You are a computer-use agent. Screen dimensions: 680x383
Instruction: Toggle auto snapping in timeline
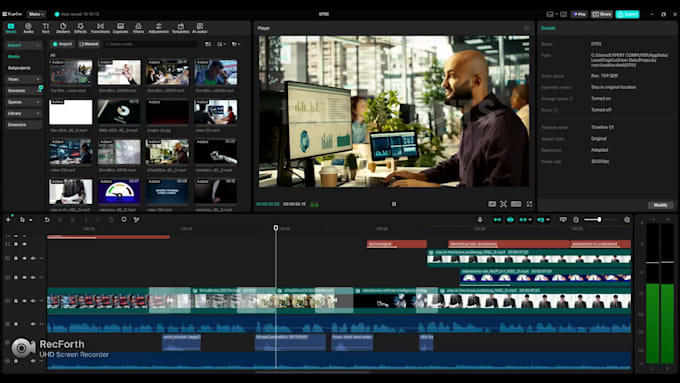point(510,220)
